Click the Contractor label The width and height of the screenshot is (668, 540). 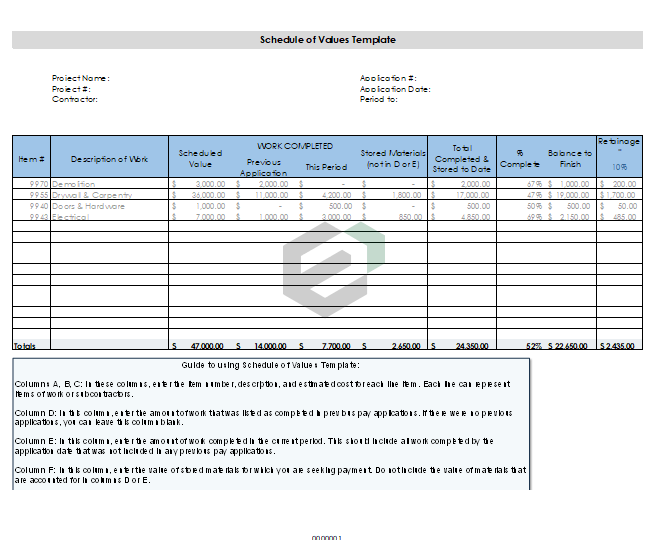(x=74, y=99)
